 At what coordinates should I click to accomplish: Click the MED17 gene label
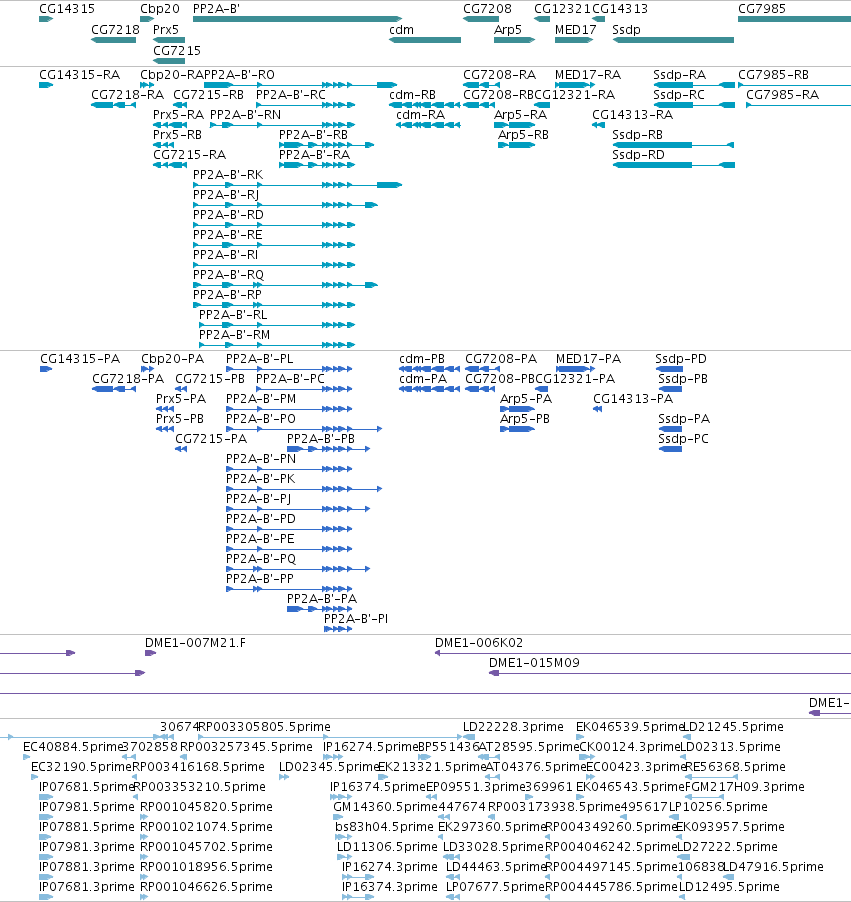[x=575, y=29]
